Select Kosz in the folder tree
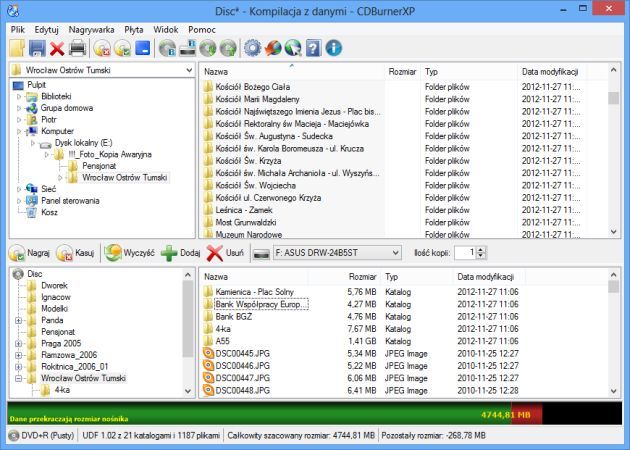 click(x=49, y=213)
